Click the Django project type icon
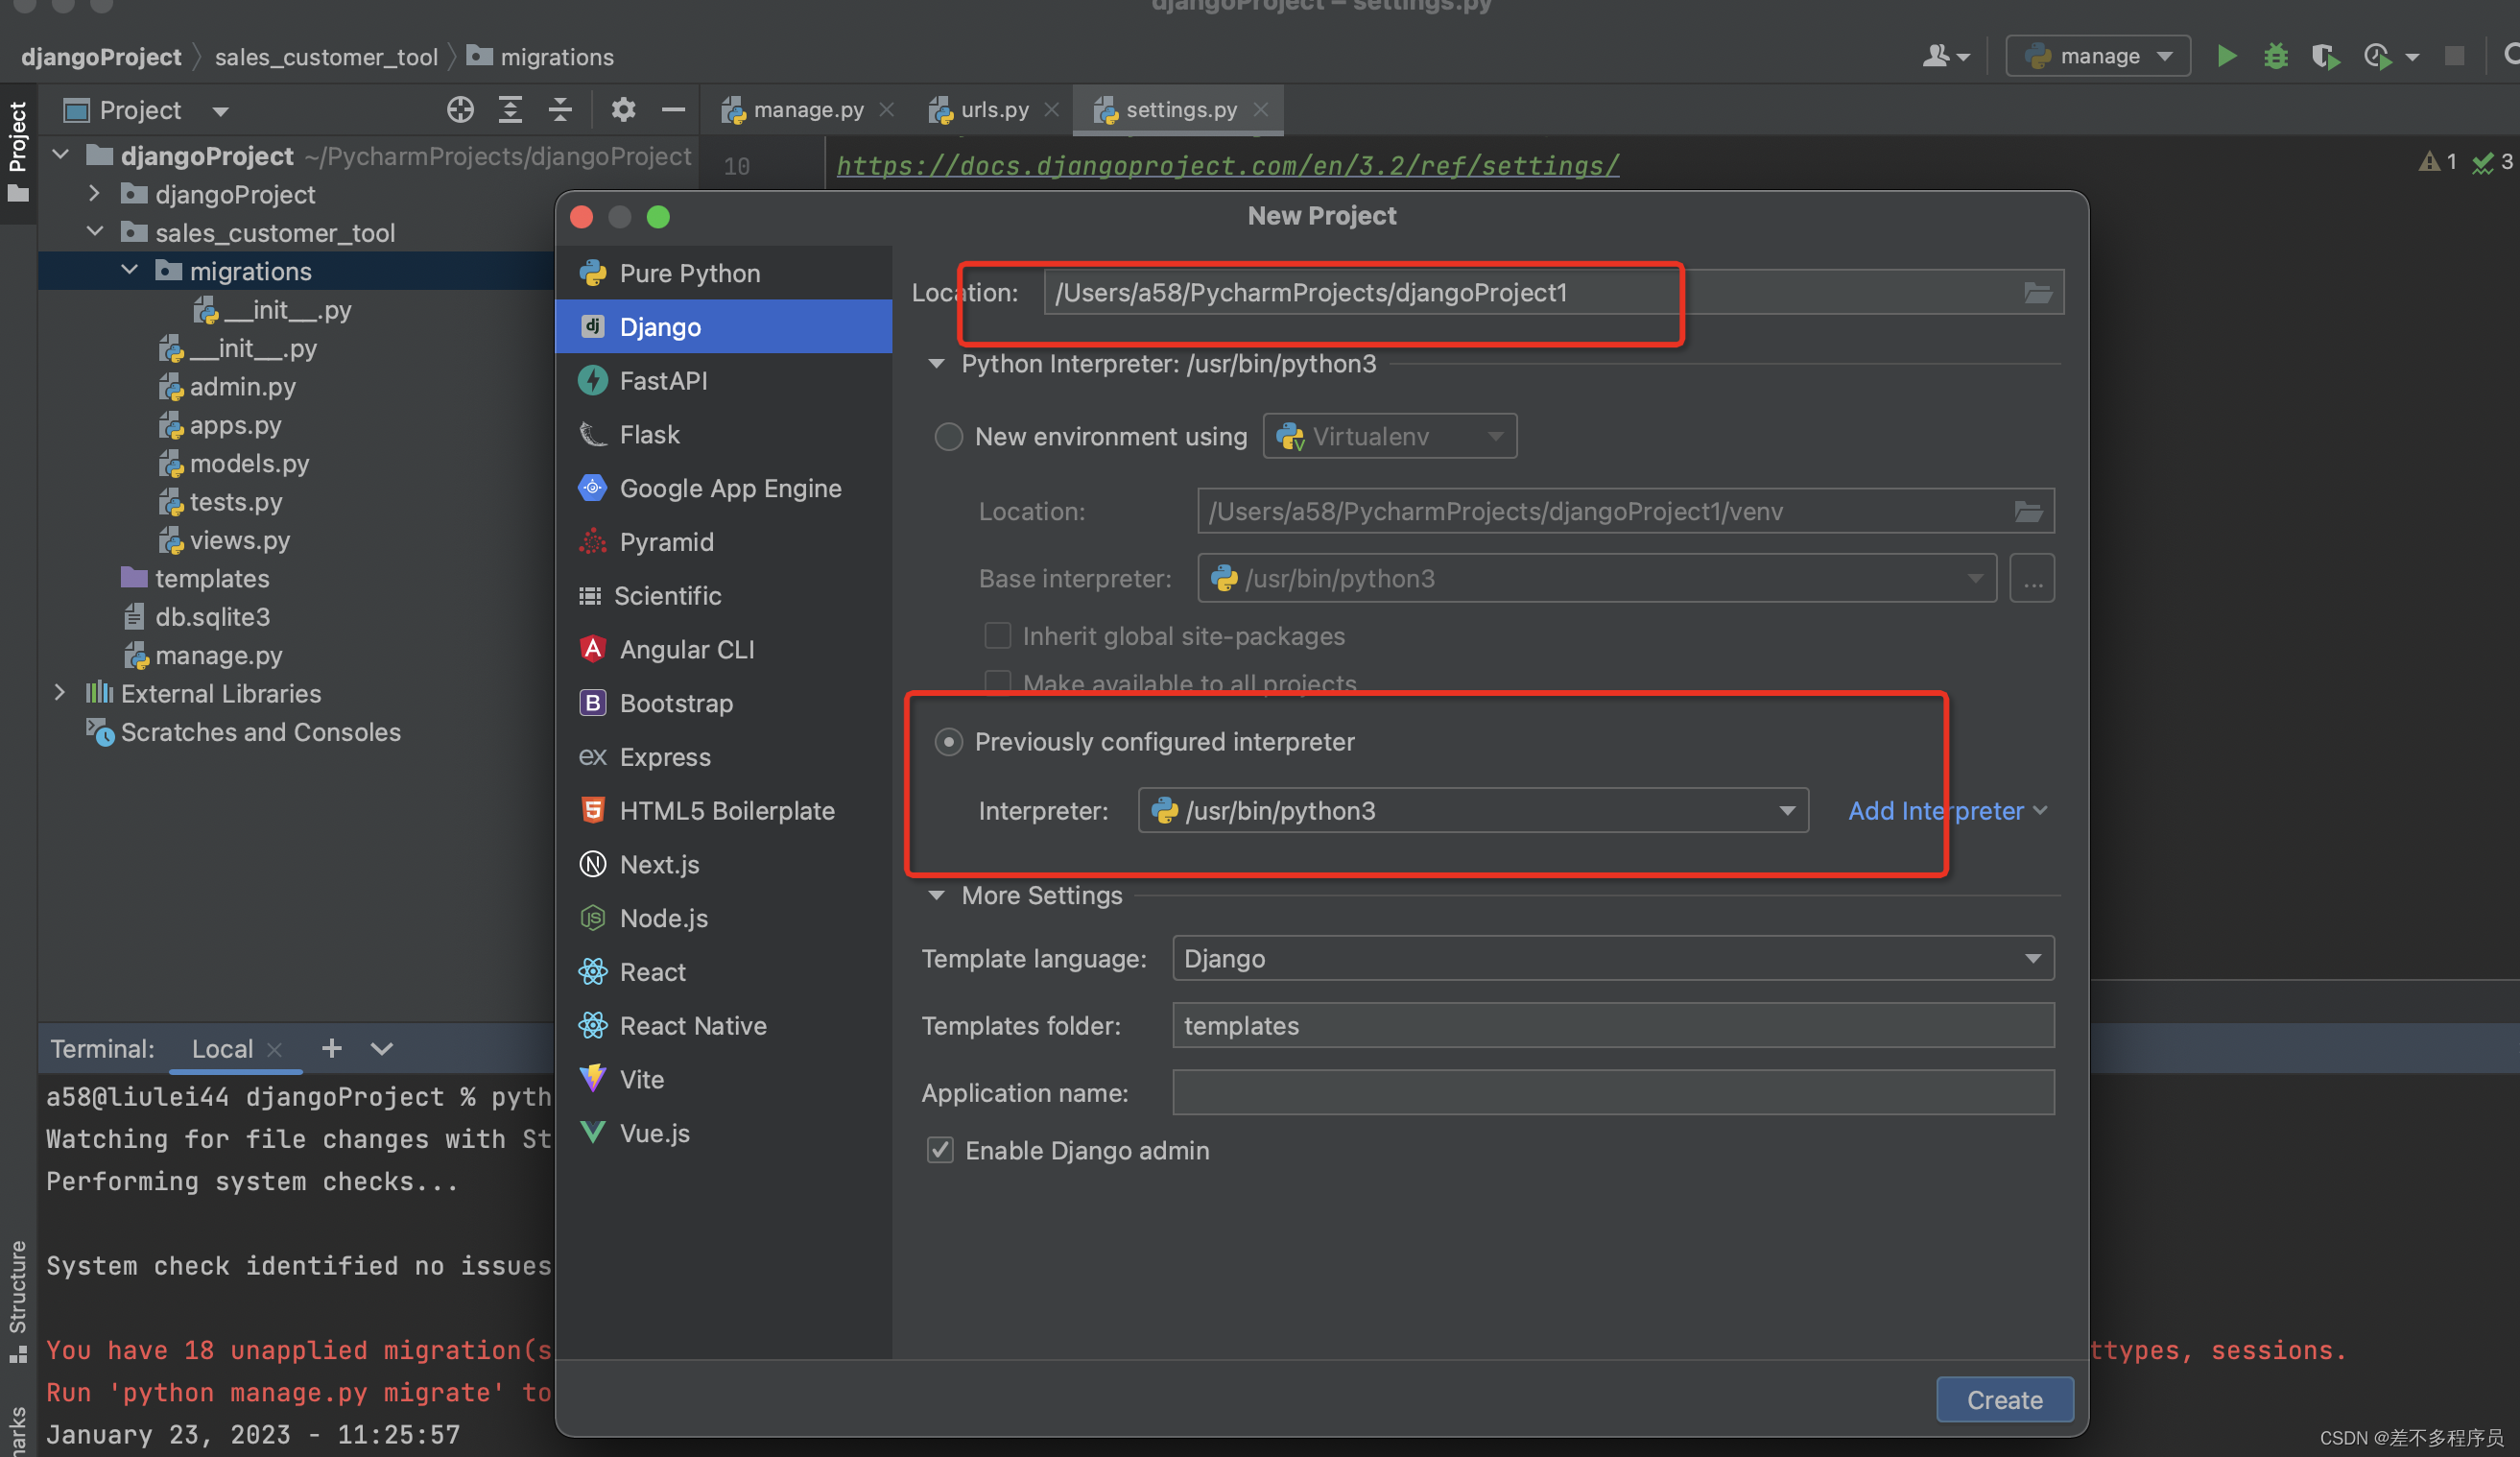 coord(595,326)
